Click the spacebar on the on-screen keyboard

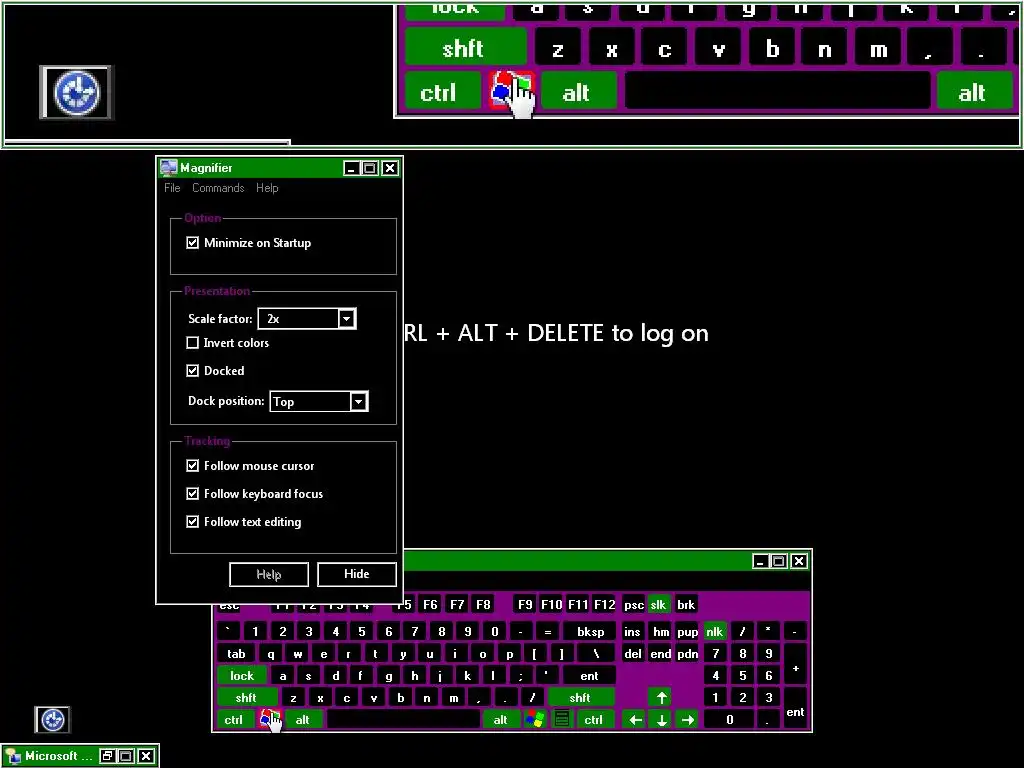(x=403, y=719)
